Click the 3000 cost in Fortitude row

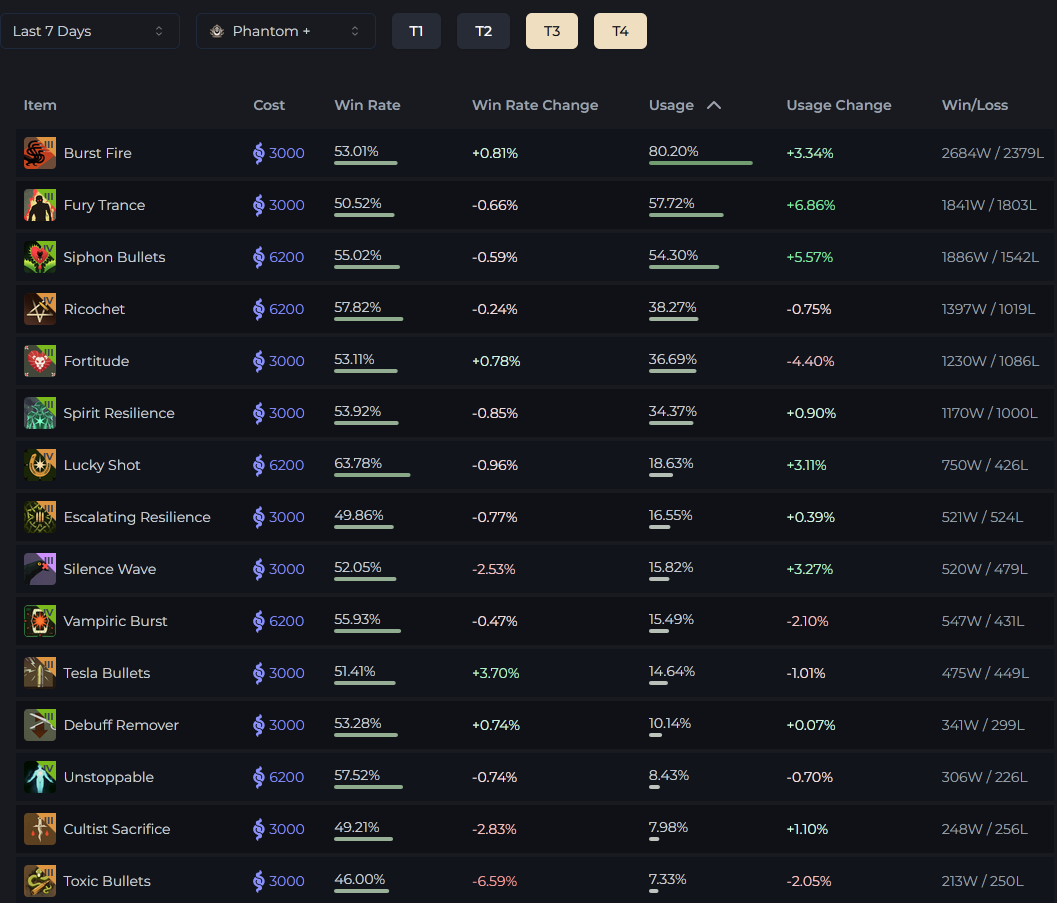click(286, 361)
